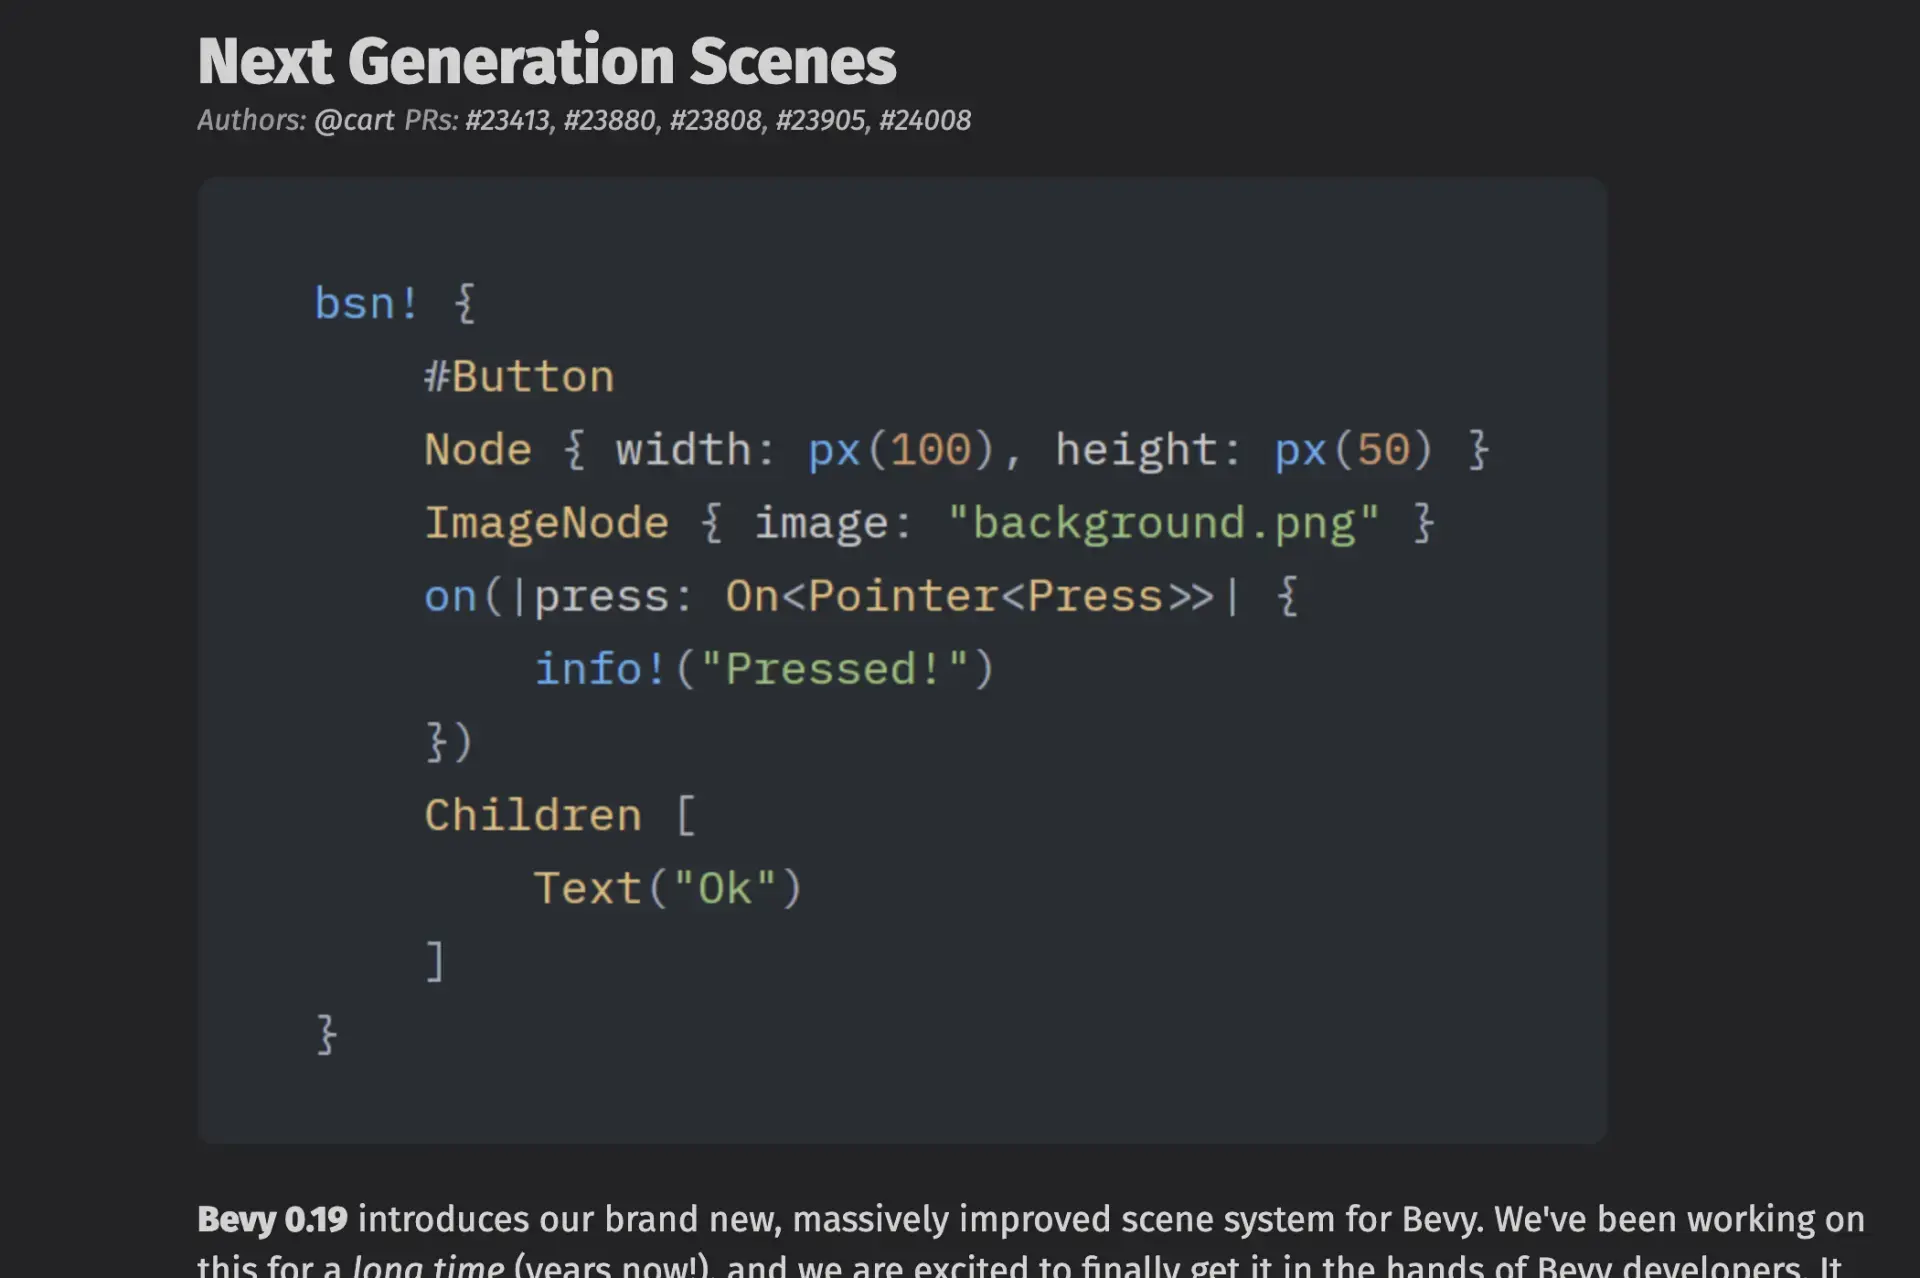
Task: Open pull request #23413
Action: tap(507, 120)
